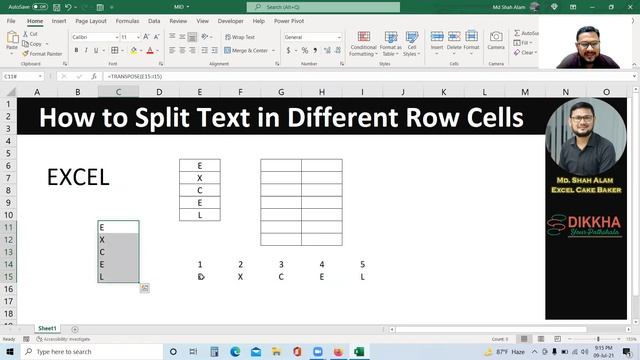Screen dimensions: 640x360
Task: Click the Camera tool icon
Action: (496, 37)
